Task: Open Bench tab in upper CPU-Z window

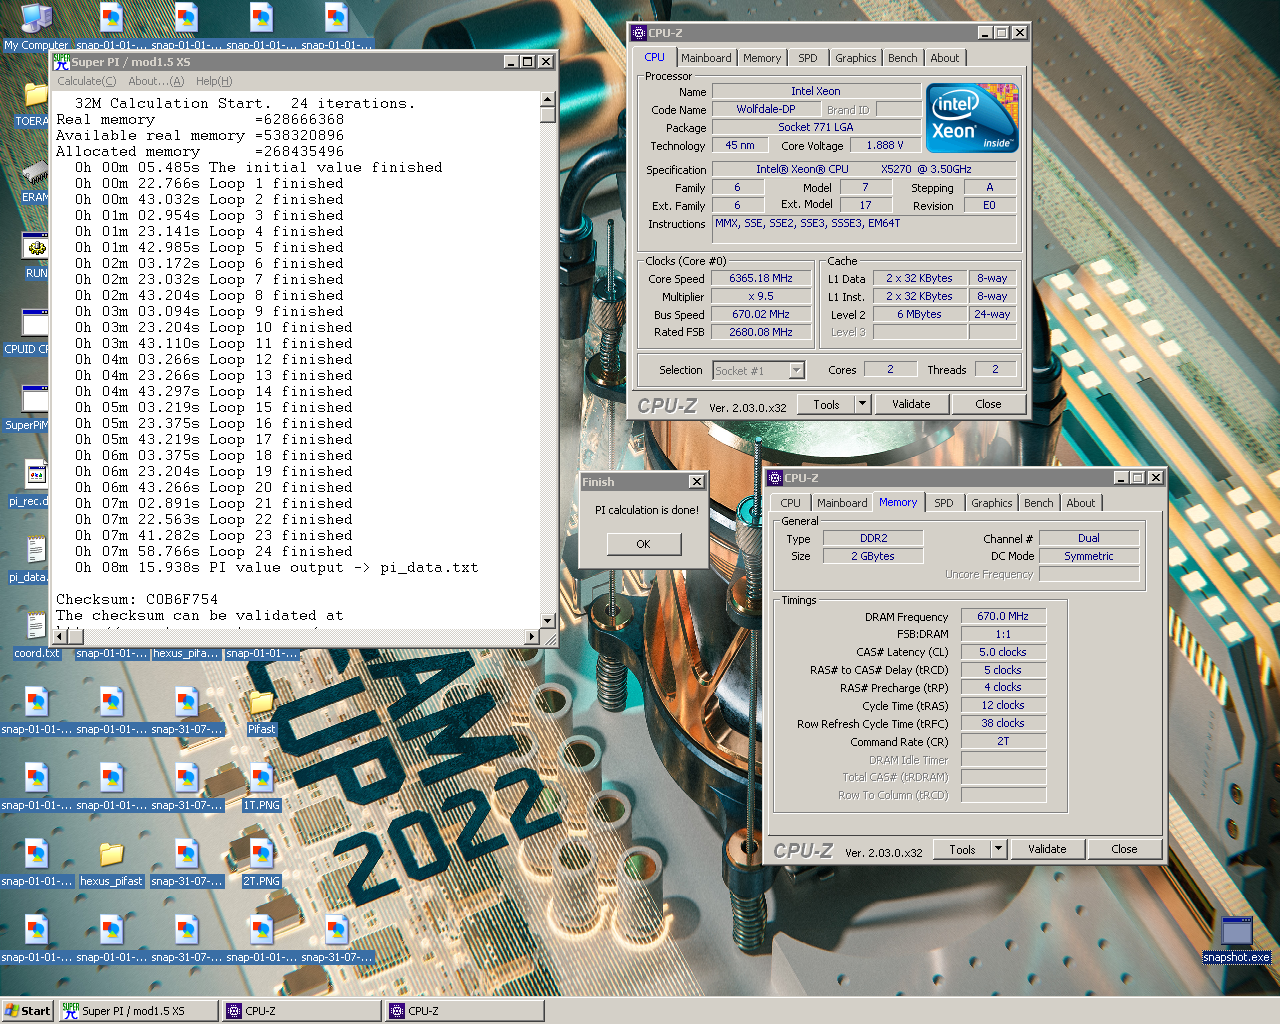Action: click(x=903, y=58)
